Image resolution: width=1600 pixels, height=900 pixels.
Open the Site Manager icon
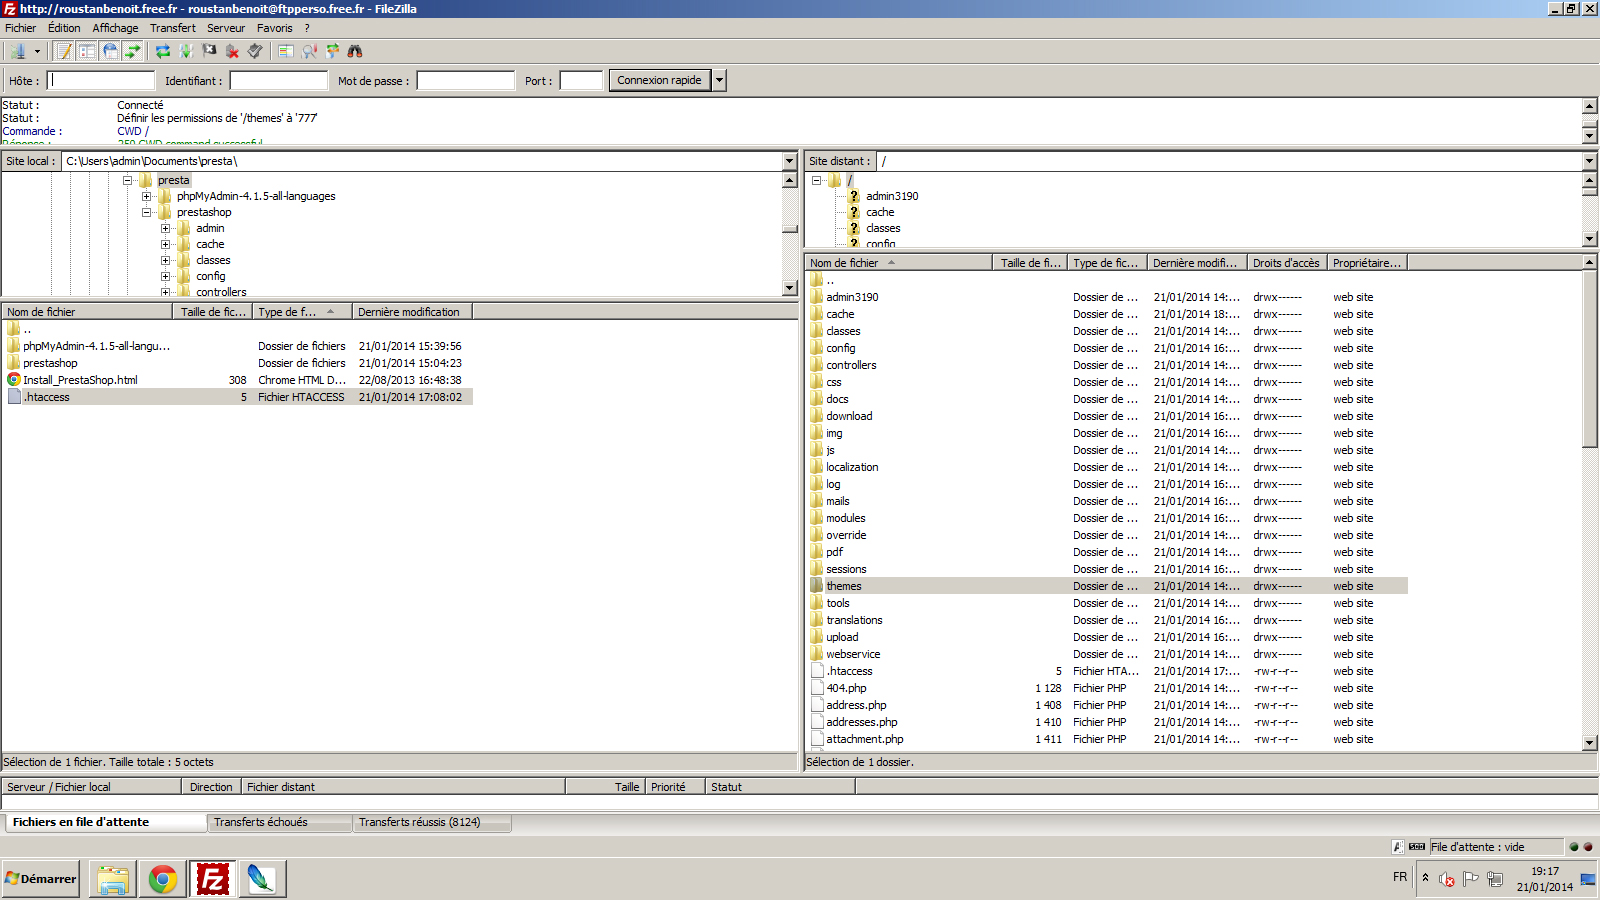click(x=18, y=51)
